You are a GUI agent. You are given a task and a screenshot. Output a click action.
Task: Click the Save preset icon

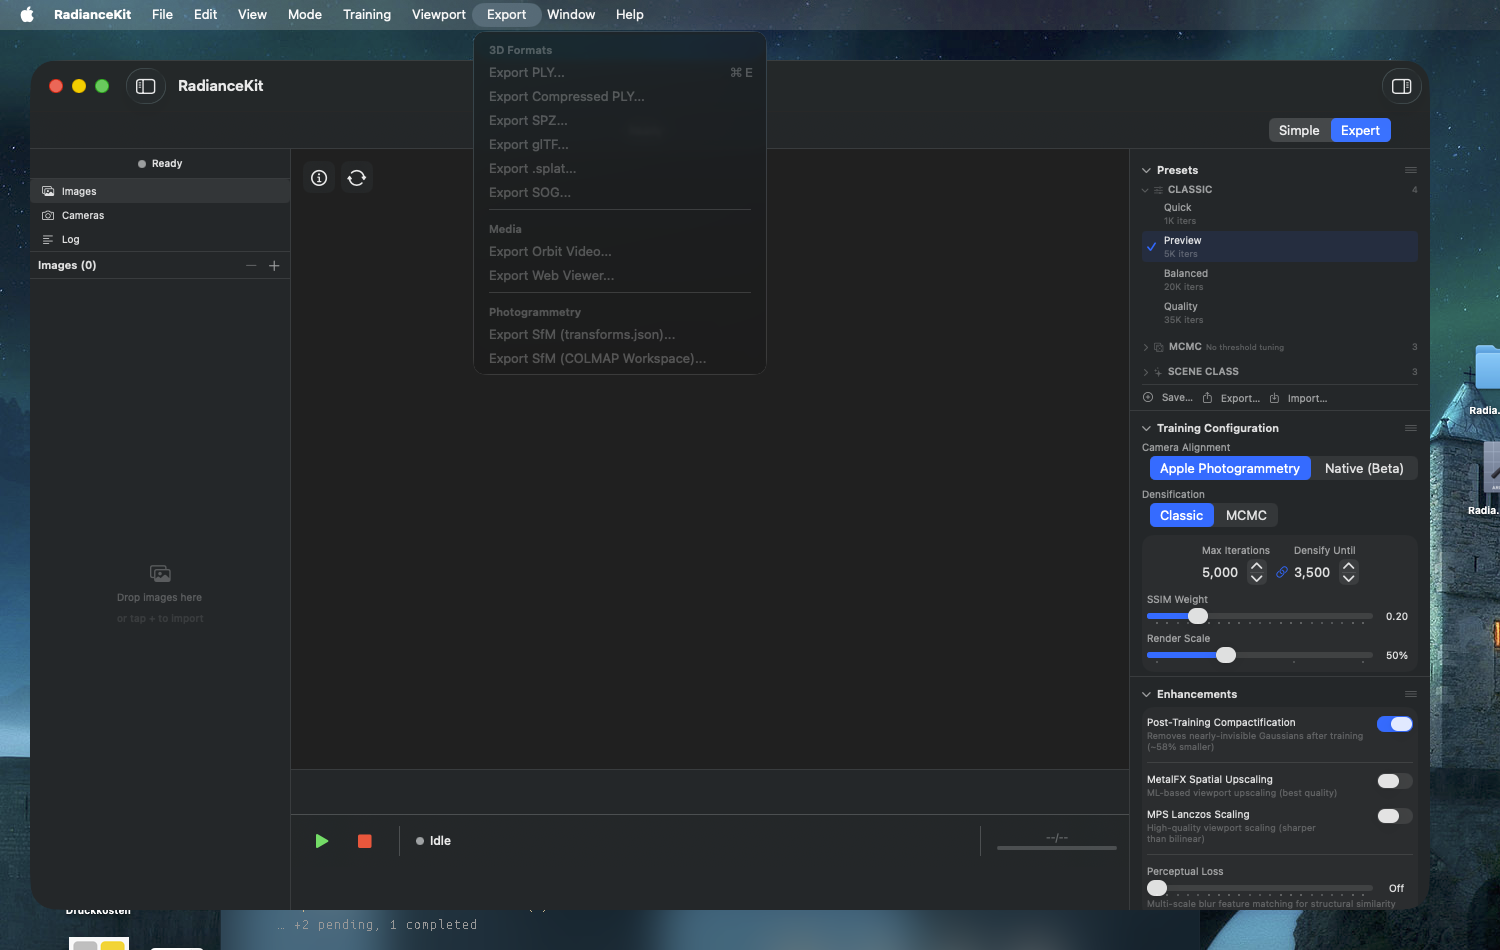pyautogui.click(x=1148, y=397)
